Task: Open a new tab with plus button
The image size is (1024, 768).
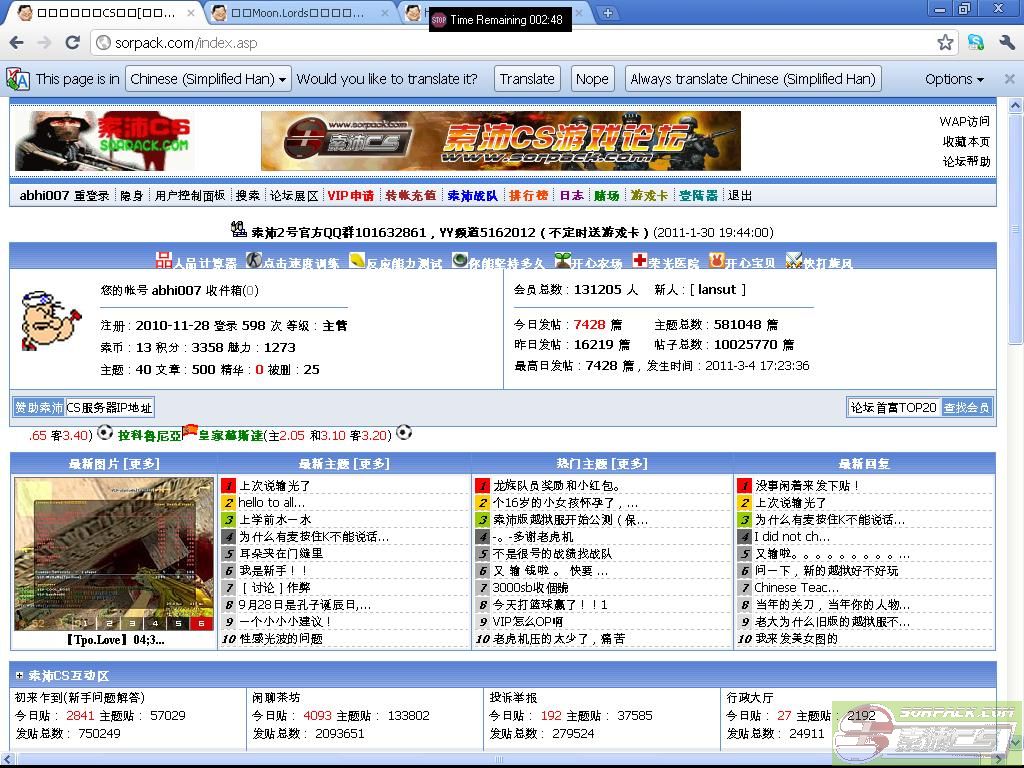Action: point(607,13)
